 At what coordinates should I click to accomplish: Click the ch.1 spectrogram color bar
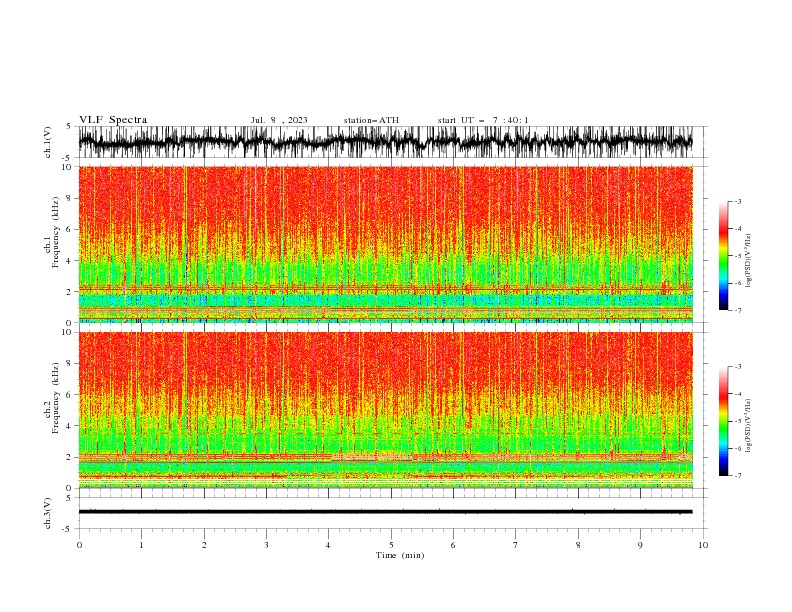coord(723,256)
